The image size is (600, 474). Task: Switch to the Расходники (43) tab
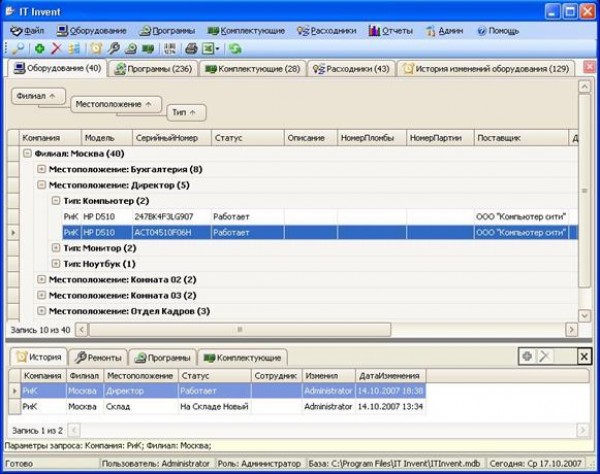click(x=350, y=69)
